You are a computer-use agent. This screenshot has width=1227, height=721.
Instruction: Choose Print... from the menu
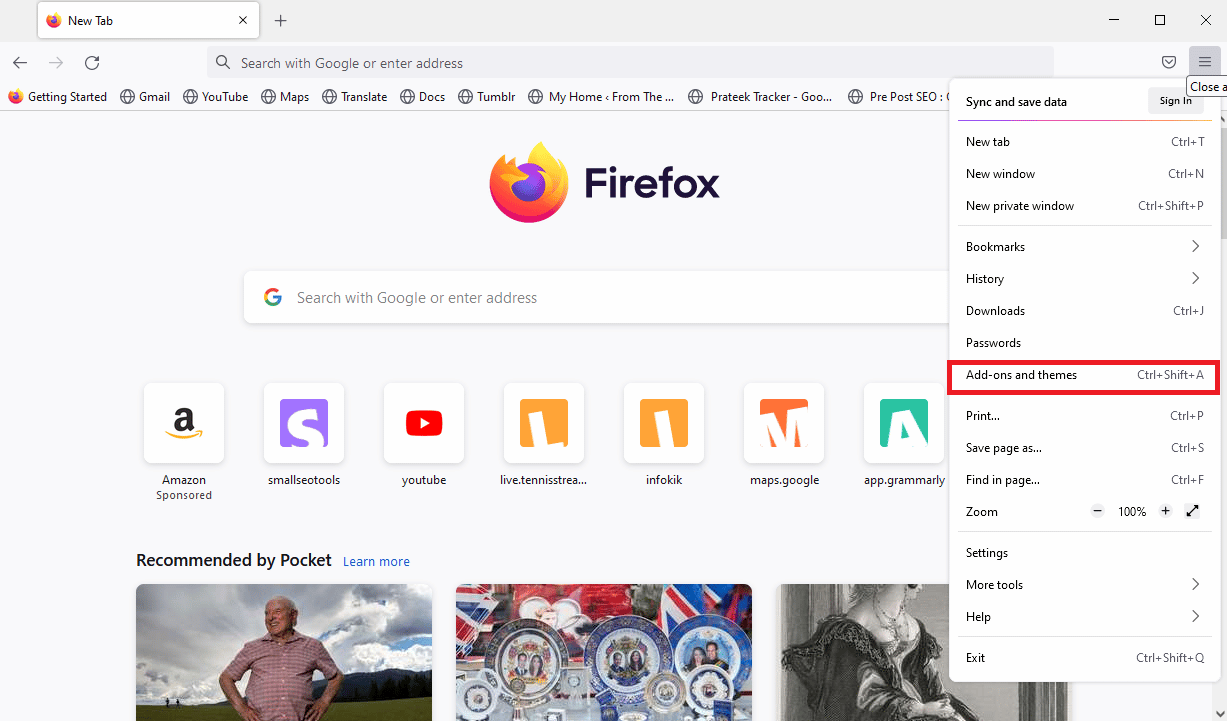pos(1084,415)
